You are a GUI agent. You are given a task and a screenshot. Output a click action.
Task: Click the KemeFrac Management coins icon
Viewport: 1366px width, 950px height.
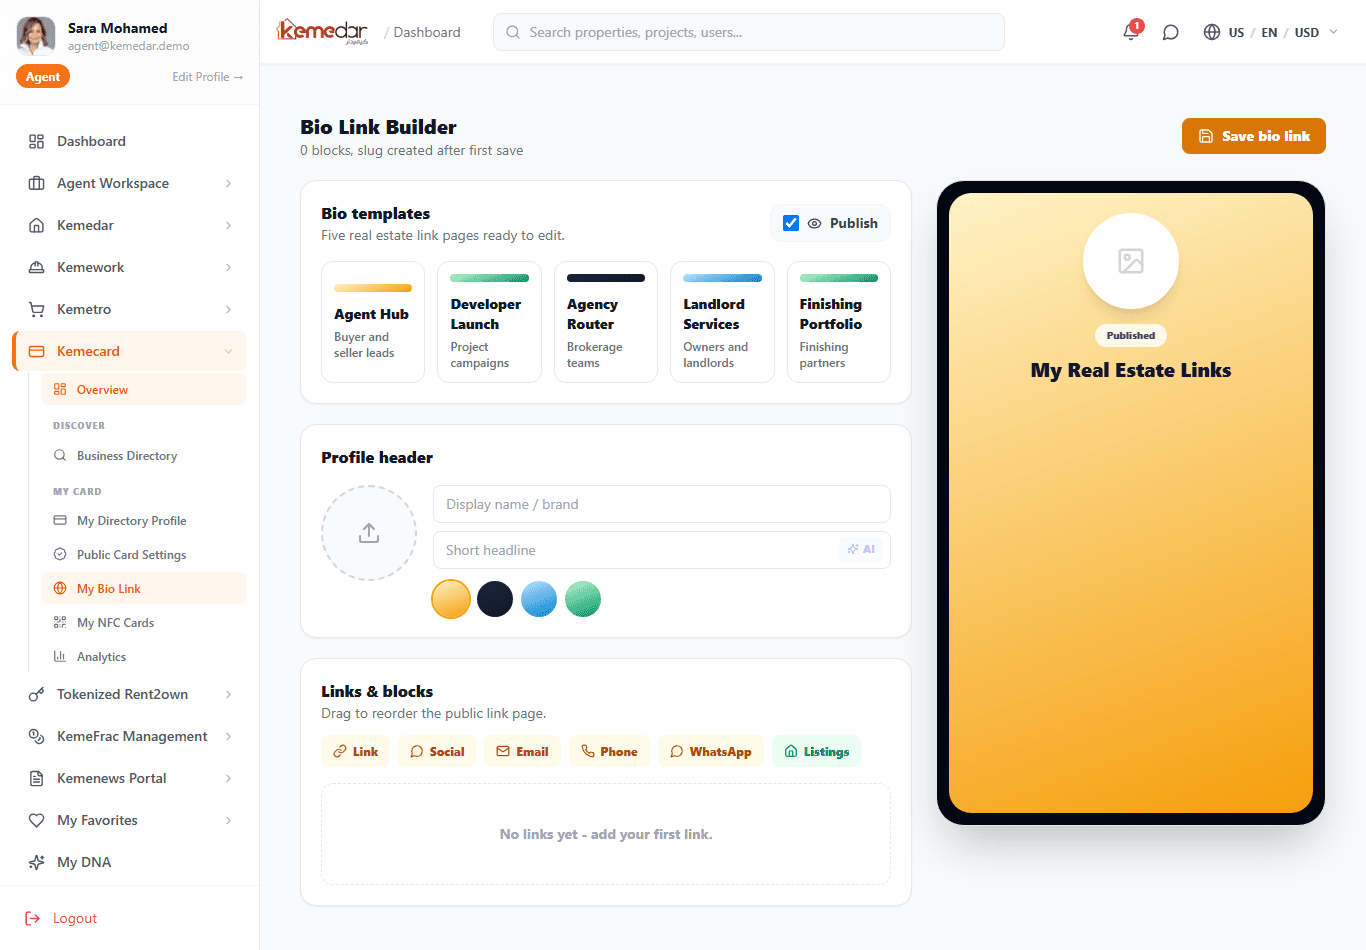[37, 736]
